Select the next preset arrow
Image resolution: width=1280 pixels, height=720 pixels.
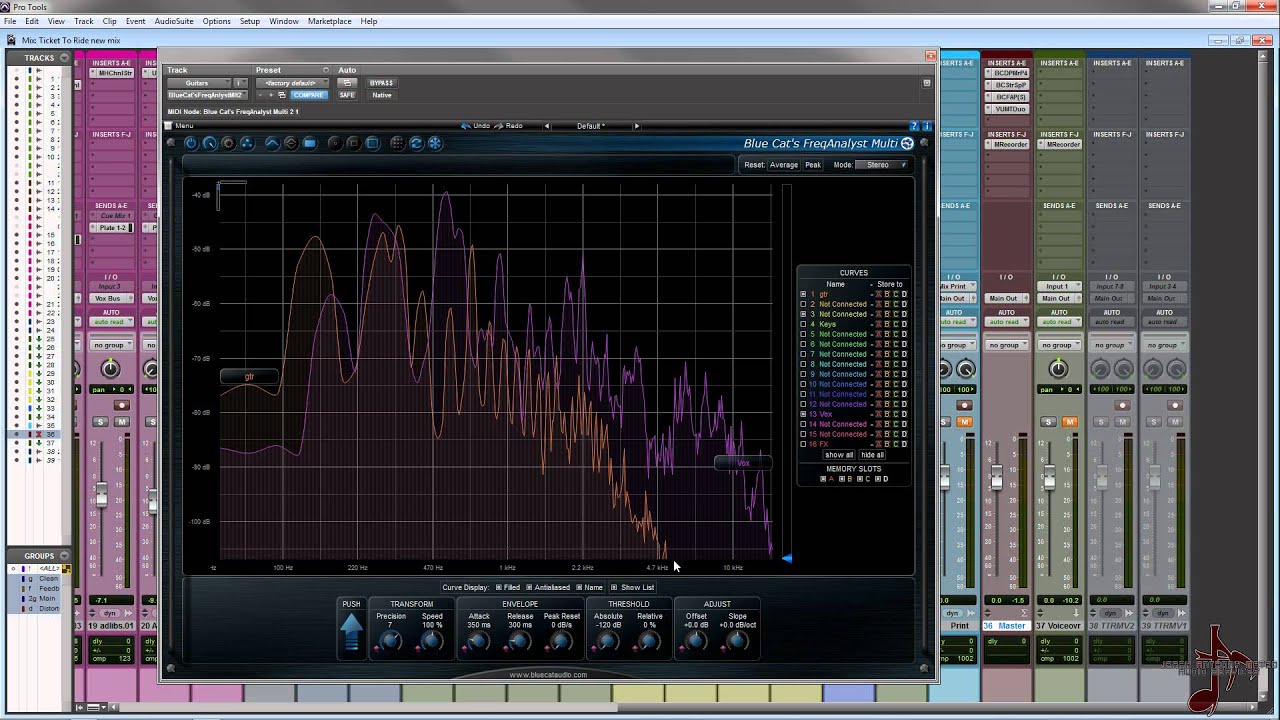point(637,126)
